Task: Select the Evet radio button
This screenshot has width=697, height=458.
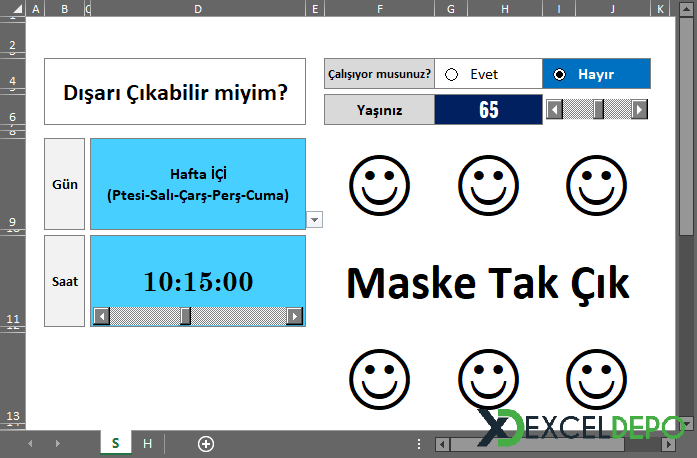Action: coord(452,74)
